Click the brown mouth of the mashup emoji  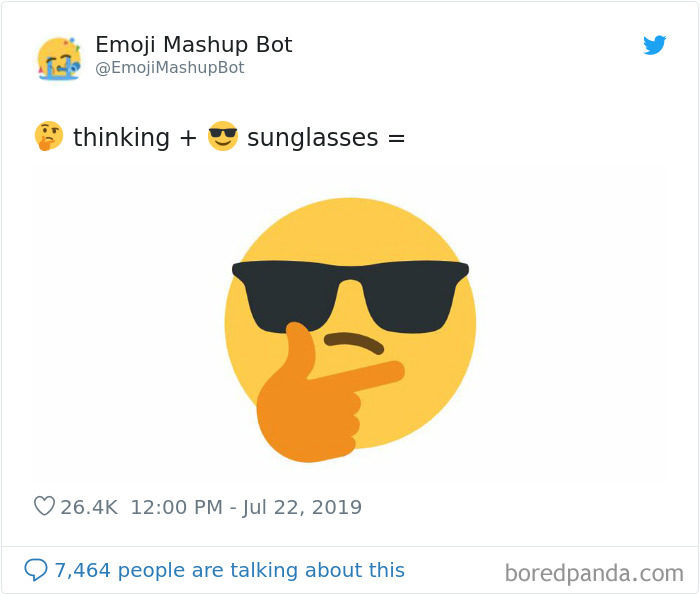coord(355,341)
